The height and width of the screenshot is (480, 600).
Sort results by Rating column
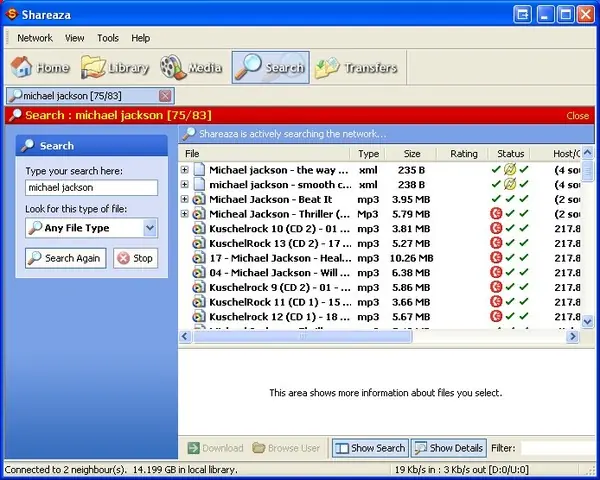coord(463,154)
